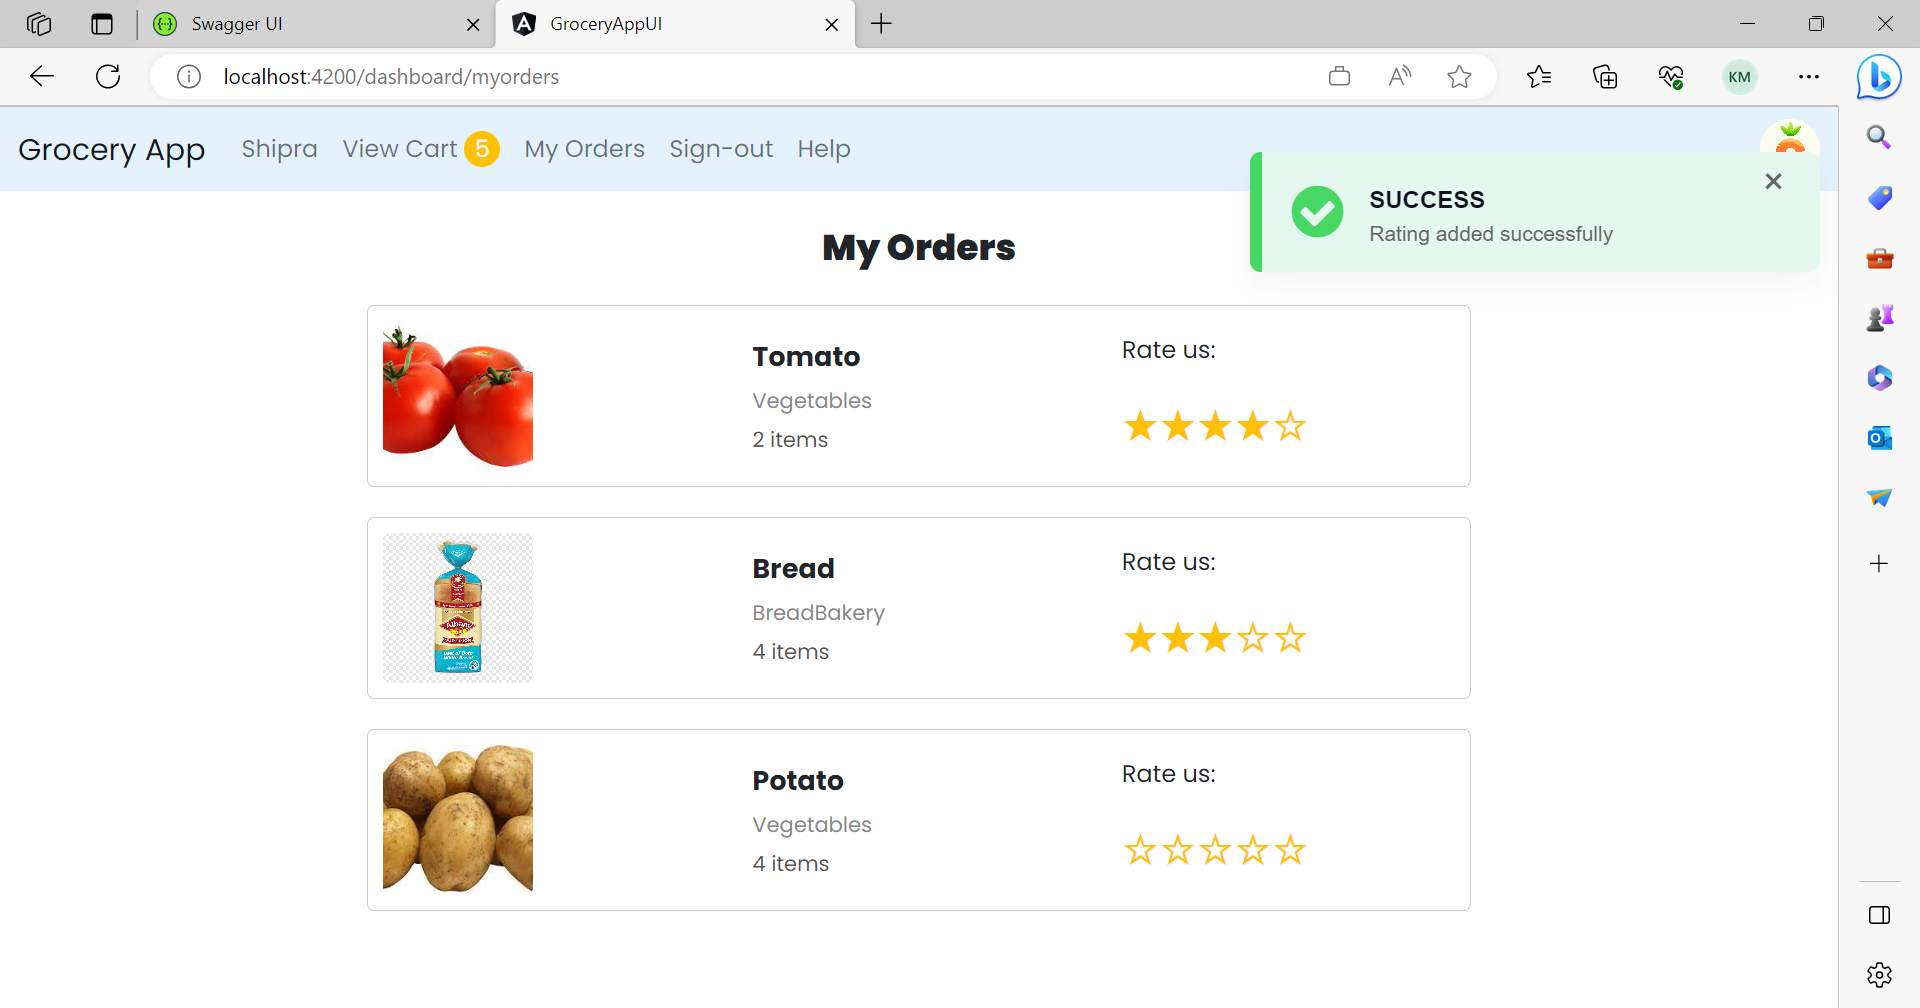Open Outlook from the sidebar
1920x1008 pixels.
(1879, 437)
